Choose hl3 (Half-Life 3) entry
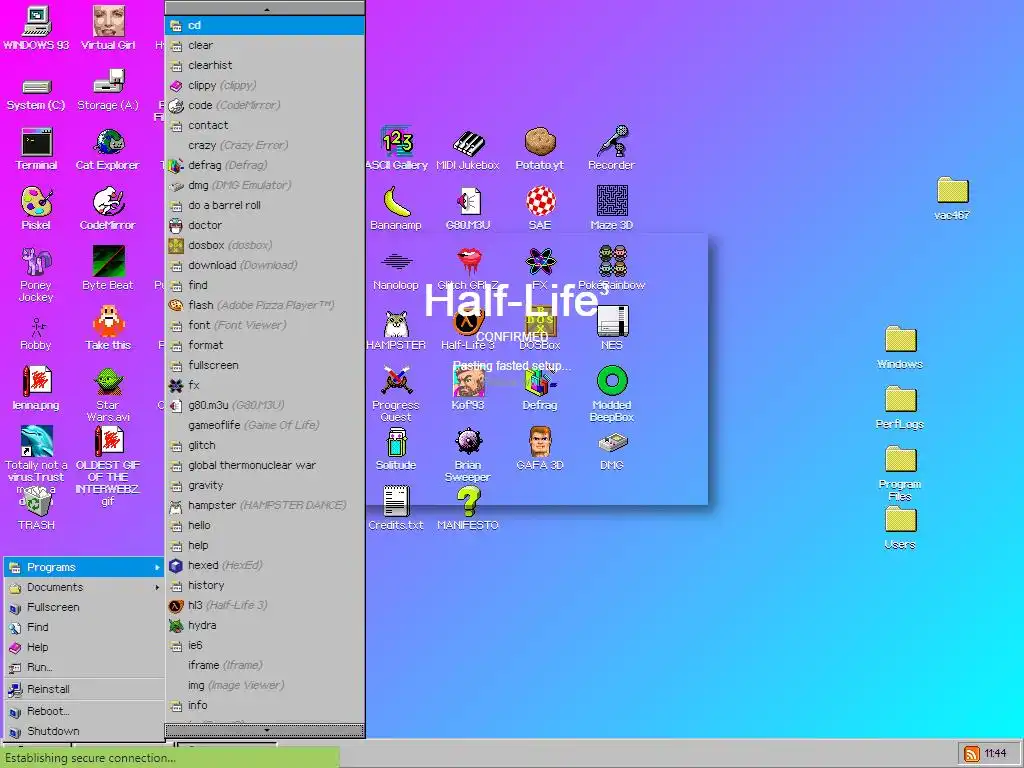Viewport: 1024px width, 768px height. point(265,605)
